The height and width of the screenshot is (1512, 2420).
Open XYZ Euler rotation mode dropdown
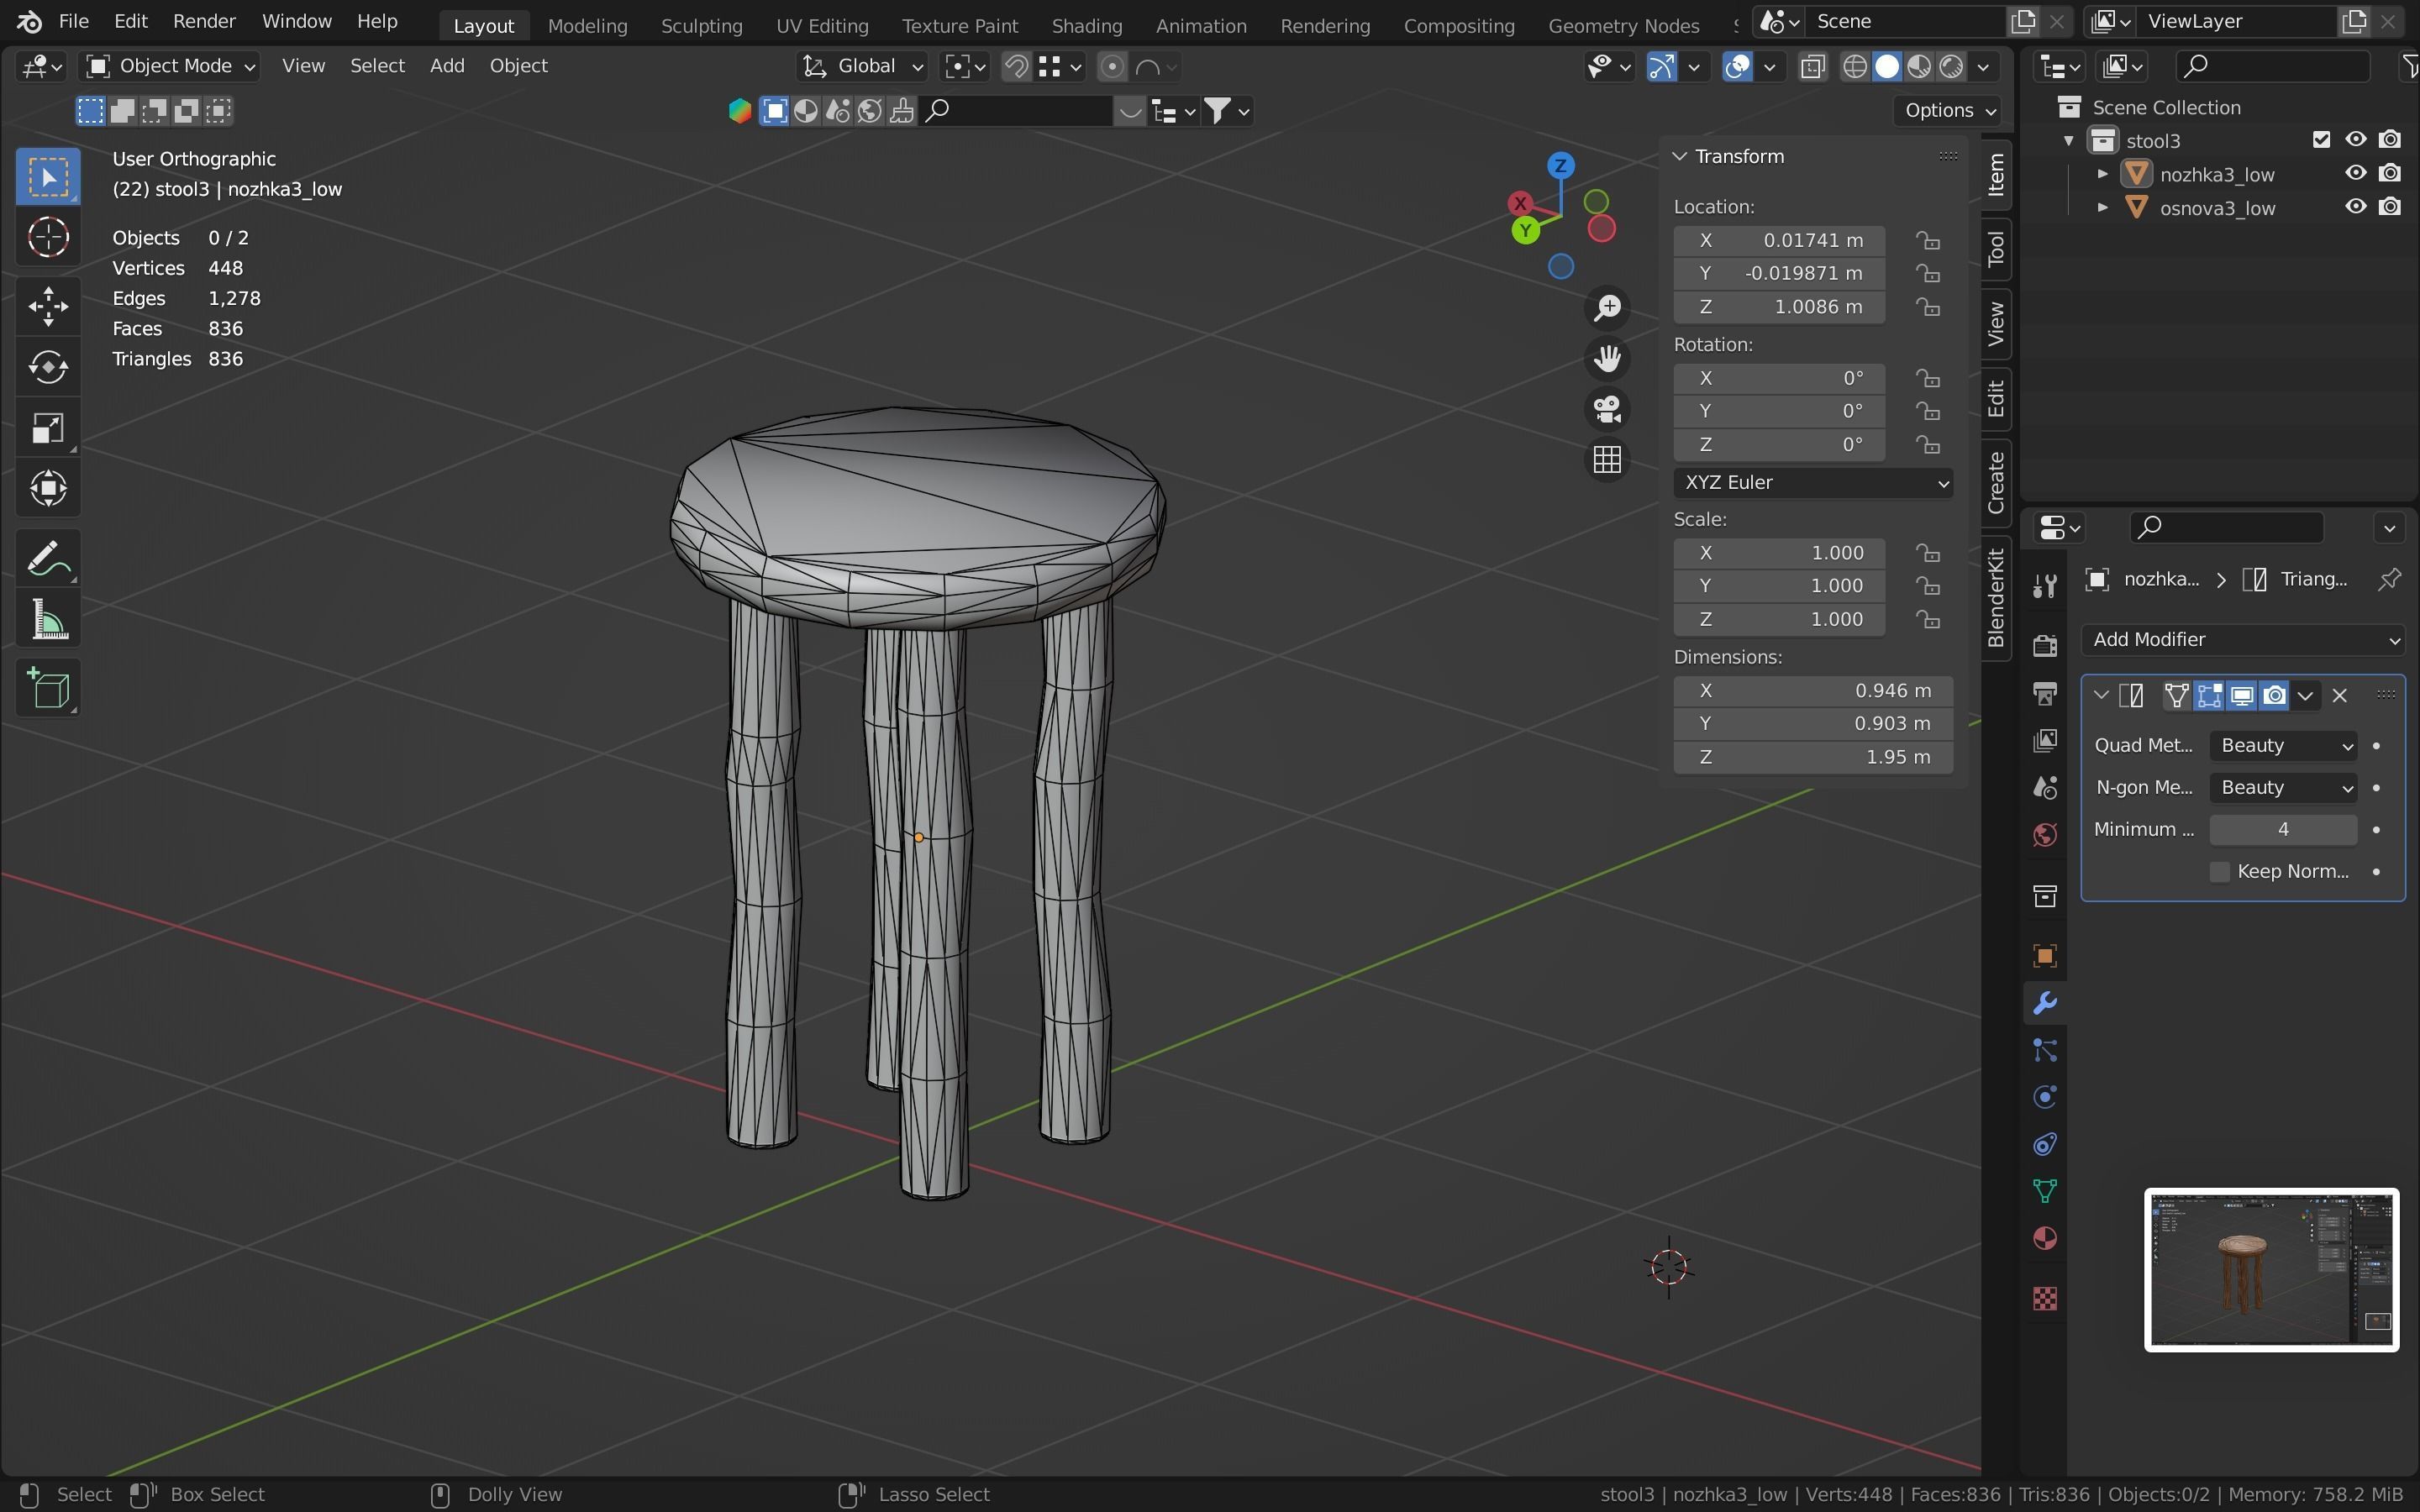[1813, 483]
